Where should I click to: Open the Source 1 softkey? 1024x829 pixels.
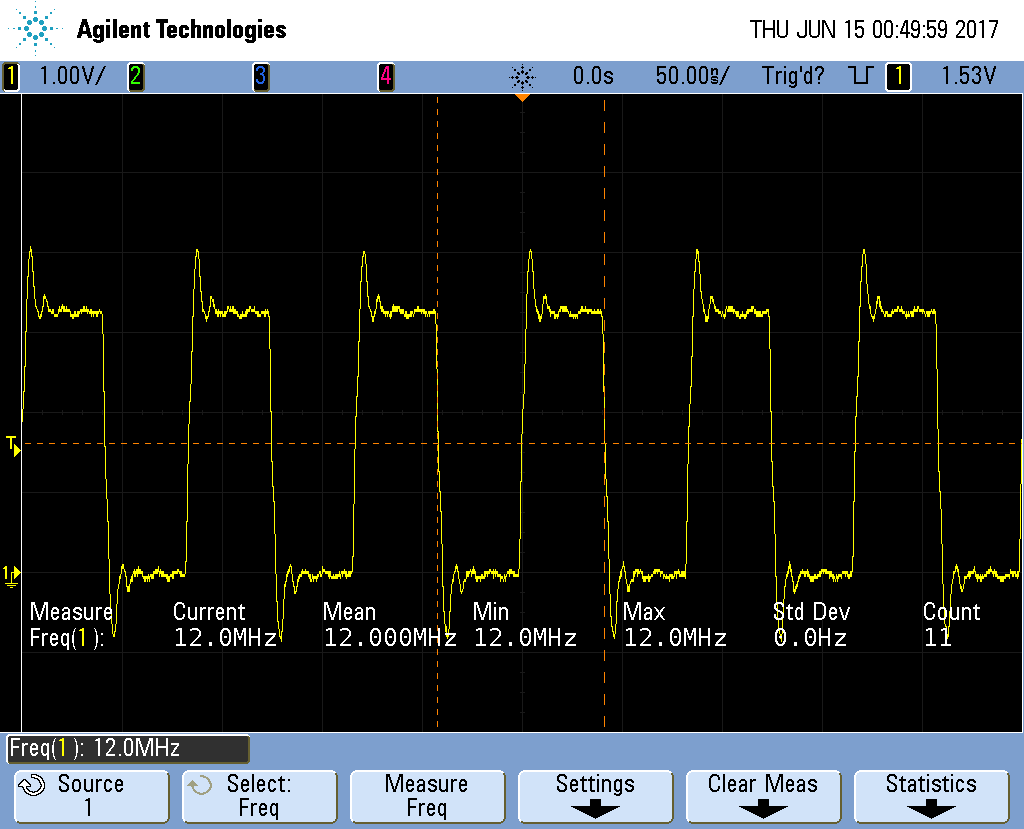tap(91, 796)
